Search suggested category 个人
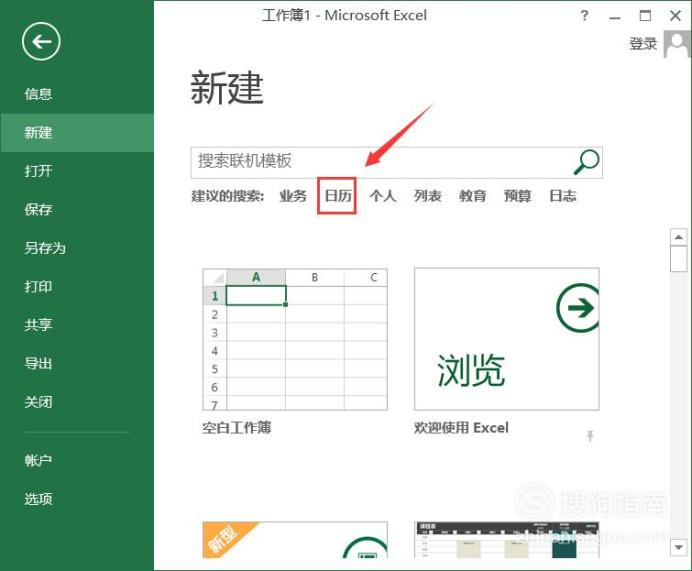 coord(383,196)
